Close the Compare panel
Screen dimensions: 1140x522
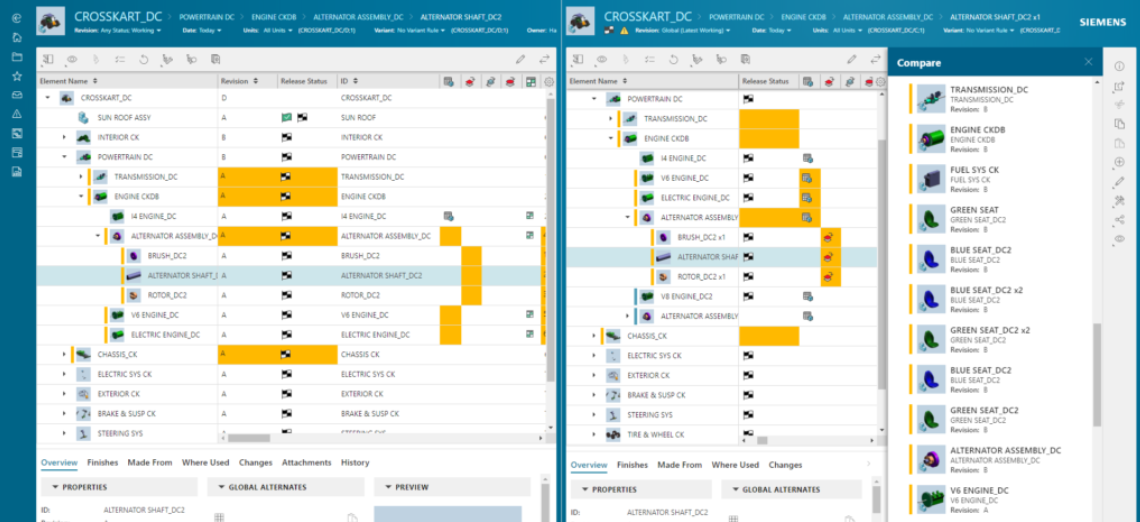(x=1088, y=62)
